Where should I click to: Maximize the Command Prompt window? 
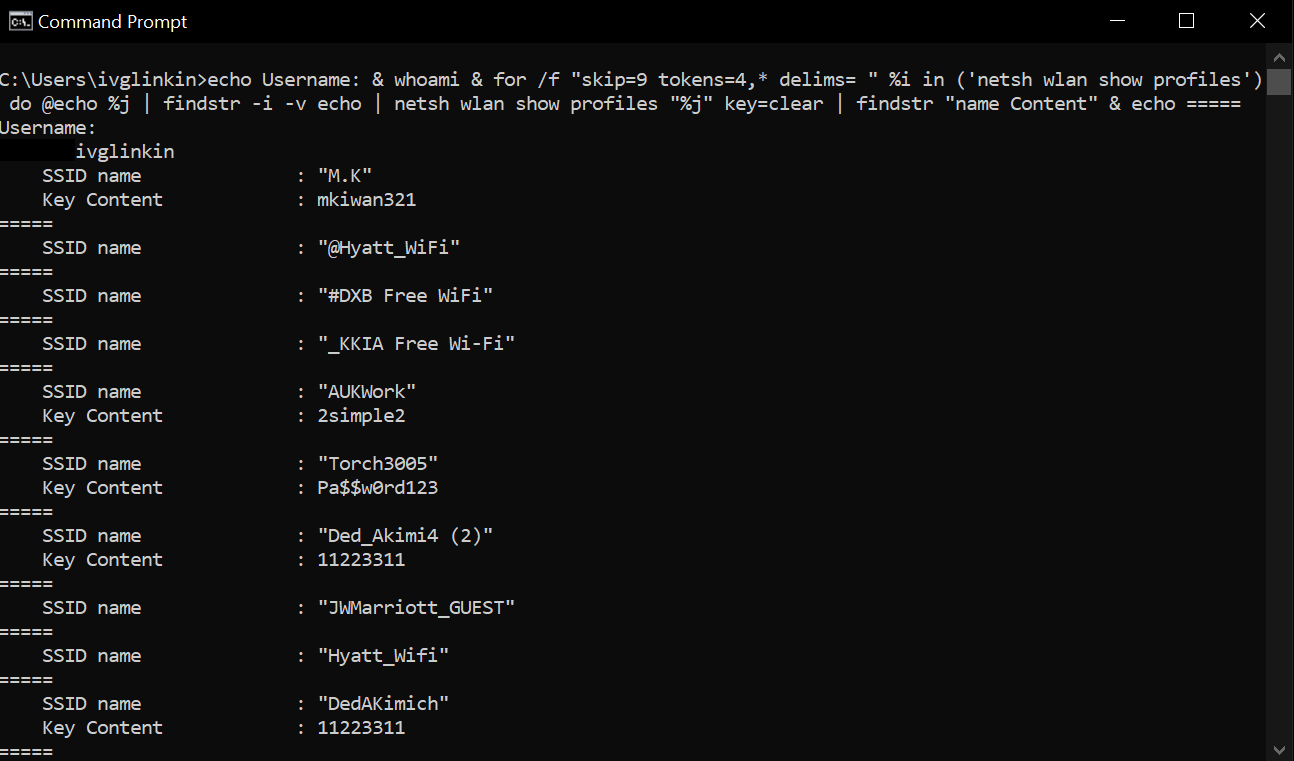click(x=1187, y=21)
